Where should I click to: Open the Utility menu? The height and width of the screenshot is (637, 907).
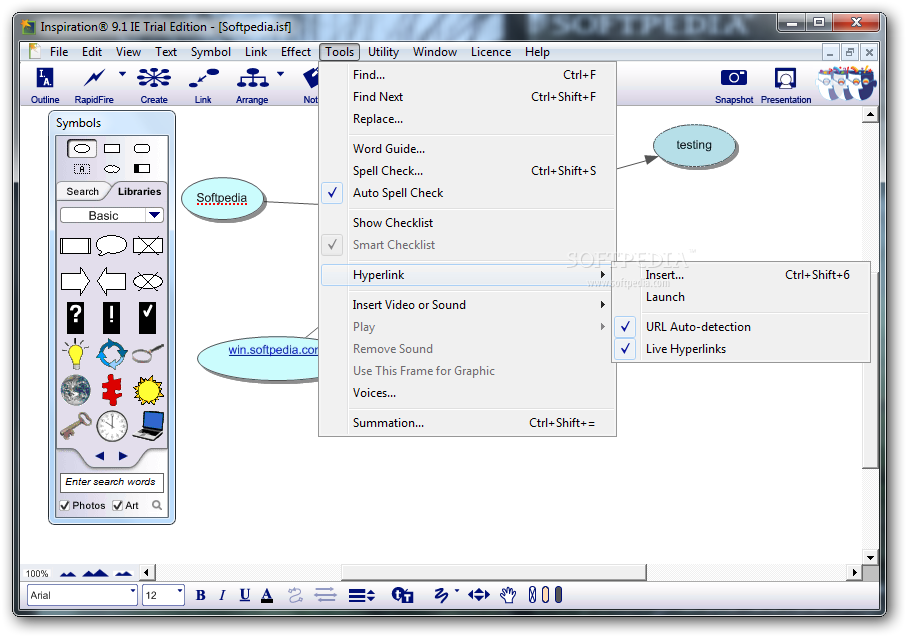point(384,52)
